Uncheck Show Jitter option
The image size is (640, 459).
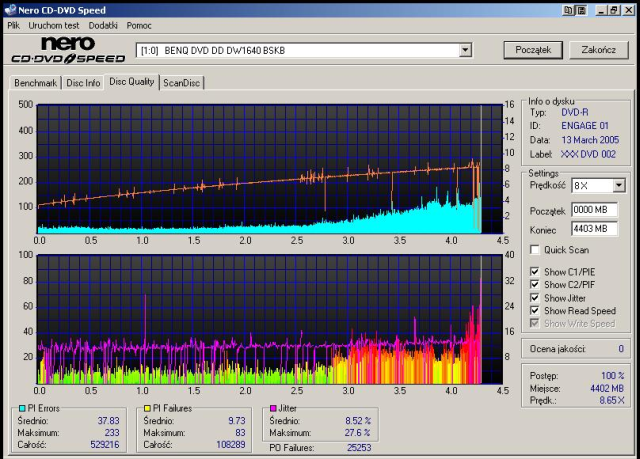point(535,297)
